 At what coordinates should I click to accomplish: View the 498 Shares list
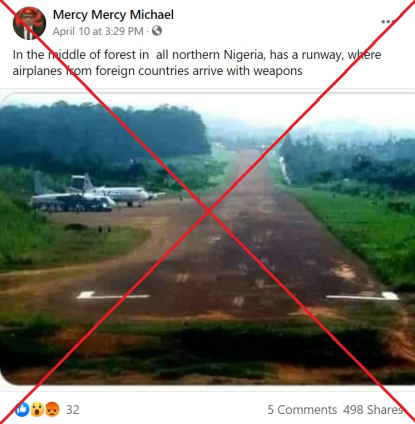373,410
